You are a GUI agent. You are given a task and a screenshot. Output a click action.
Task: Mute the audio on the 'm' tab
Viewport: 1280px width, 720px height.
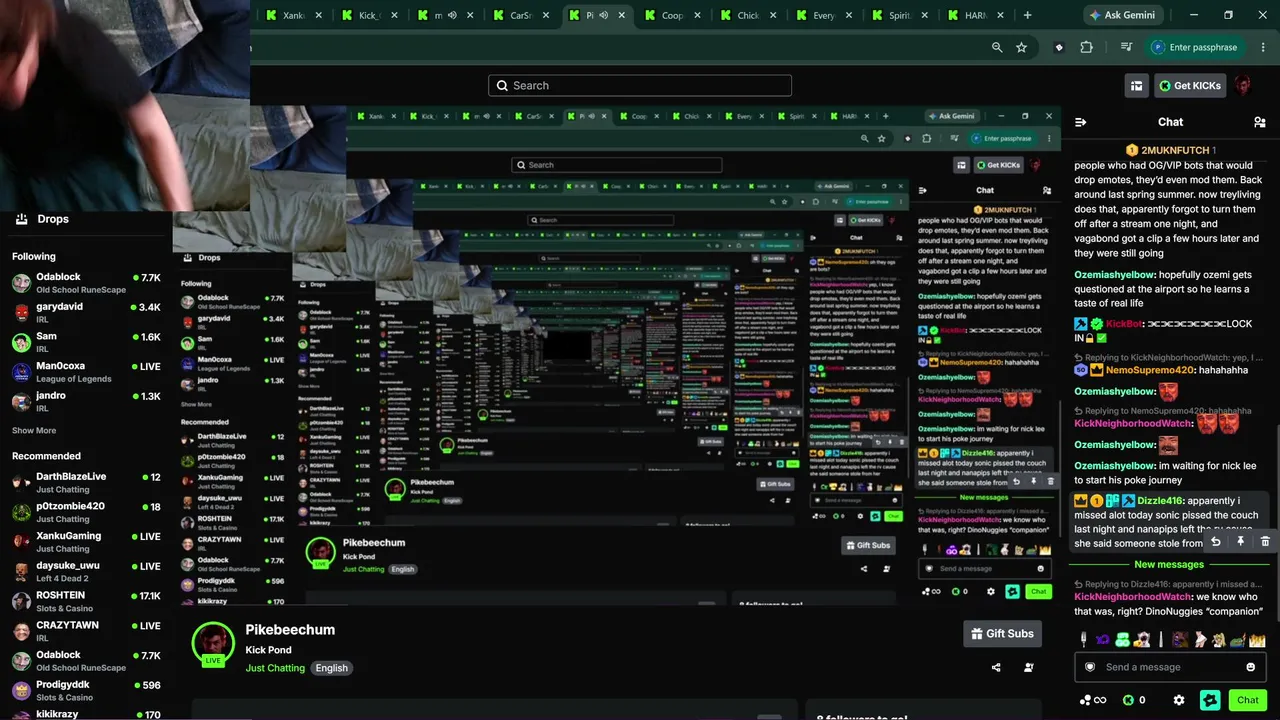[452, 15]
